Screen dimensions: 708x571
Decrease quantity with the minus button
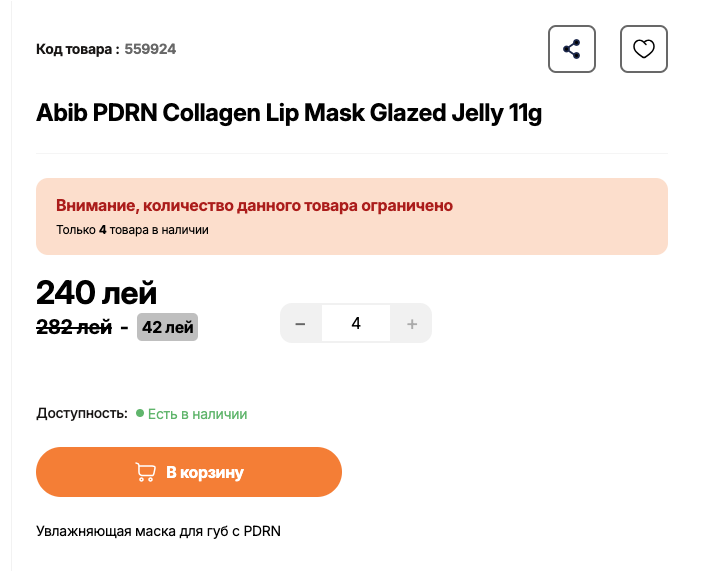[301, 323]
